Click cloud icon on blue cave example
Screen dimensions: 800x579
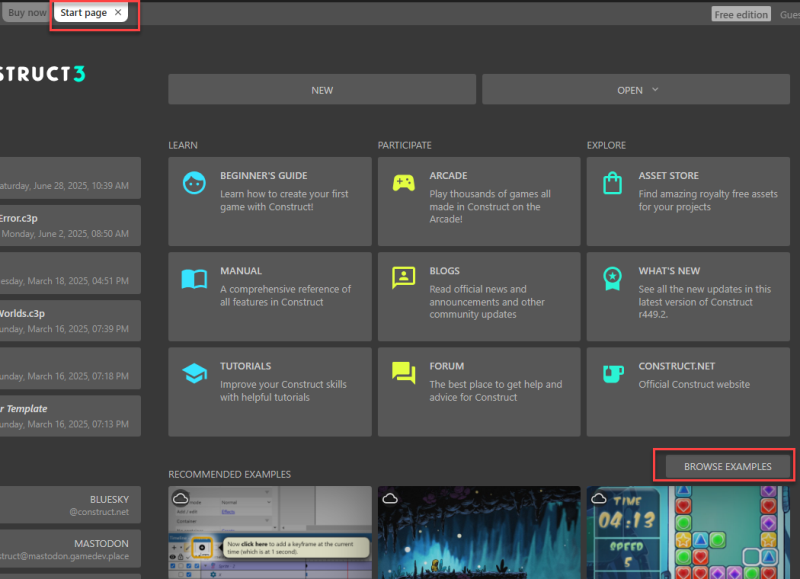[390, 498]
